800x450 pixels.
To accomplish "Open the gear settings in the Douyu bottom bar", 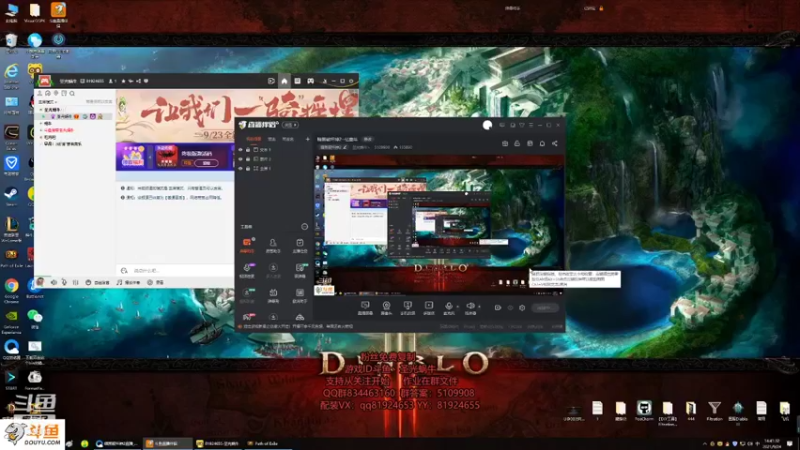I will pyautogui.click(x=522, y=308).
